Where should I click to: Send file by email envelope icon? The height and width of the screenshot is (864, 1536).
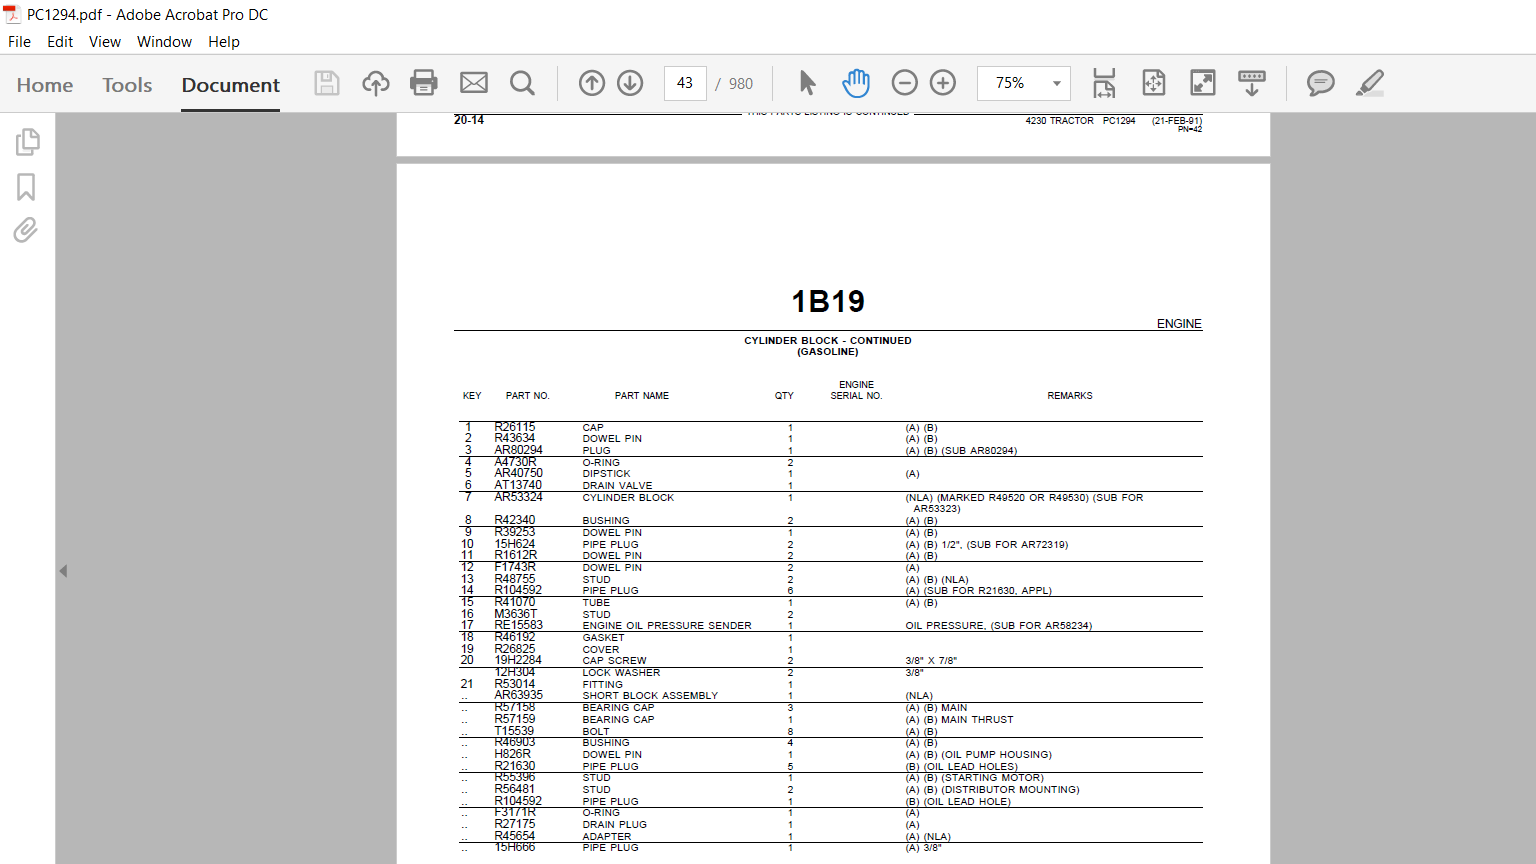[474, 83]
